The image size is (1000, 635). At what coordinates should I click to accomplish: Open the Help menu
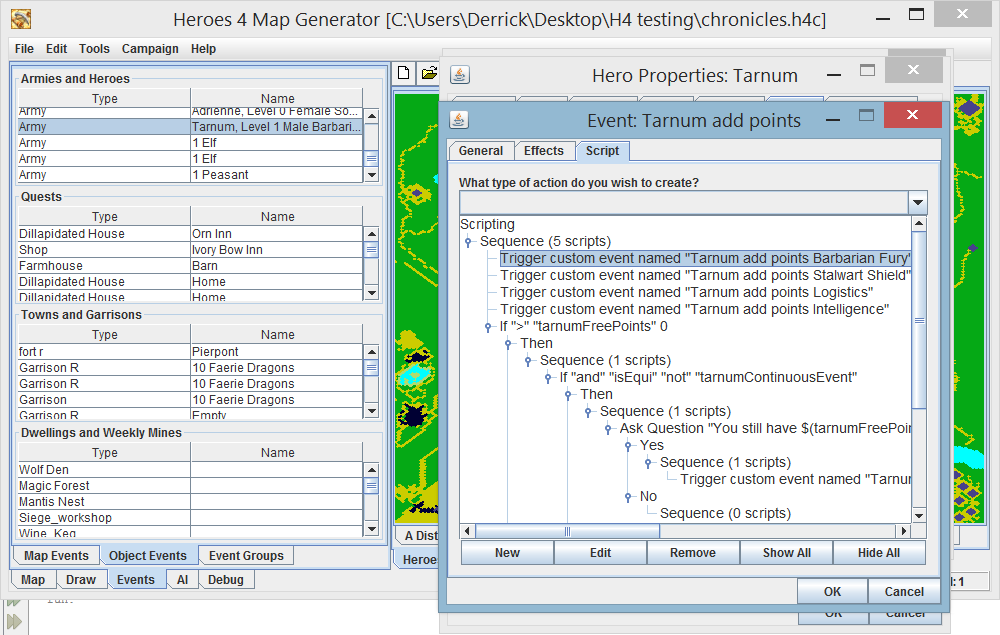[x=203, y=48]
